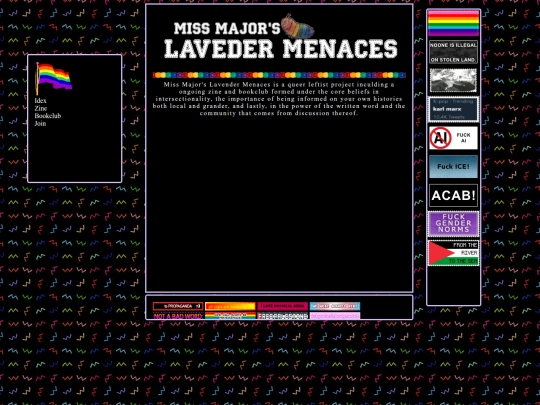Click the pink lavender footer badge
The height and width of the screenshot is (405, 540).
pos(335,316)
